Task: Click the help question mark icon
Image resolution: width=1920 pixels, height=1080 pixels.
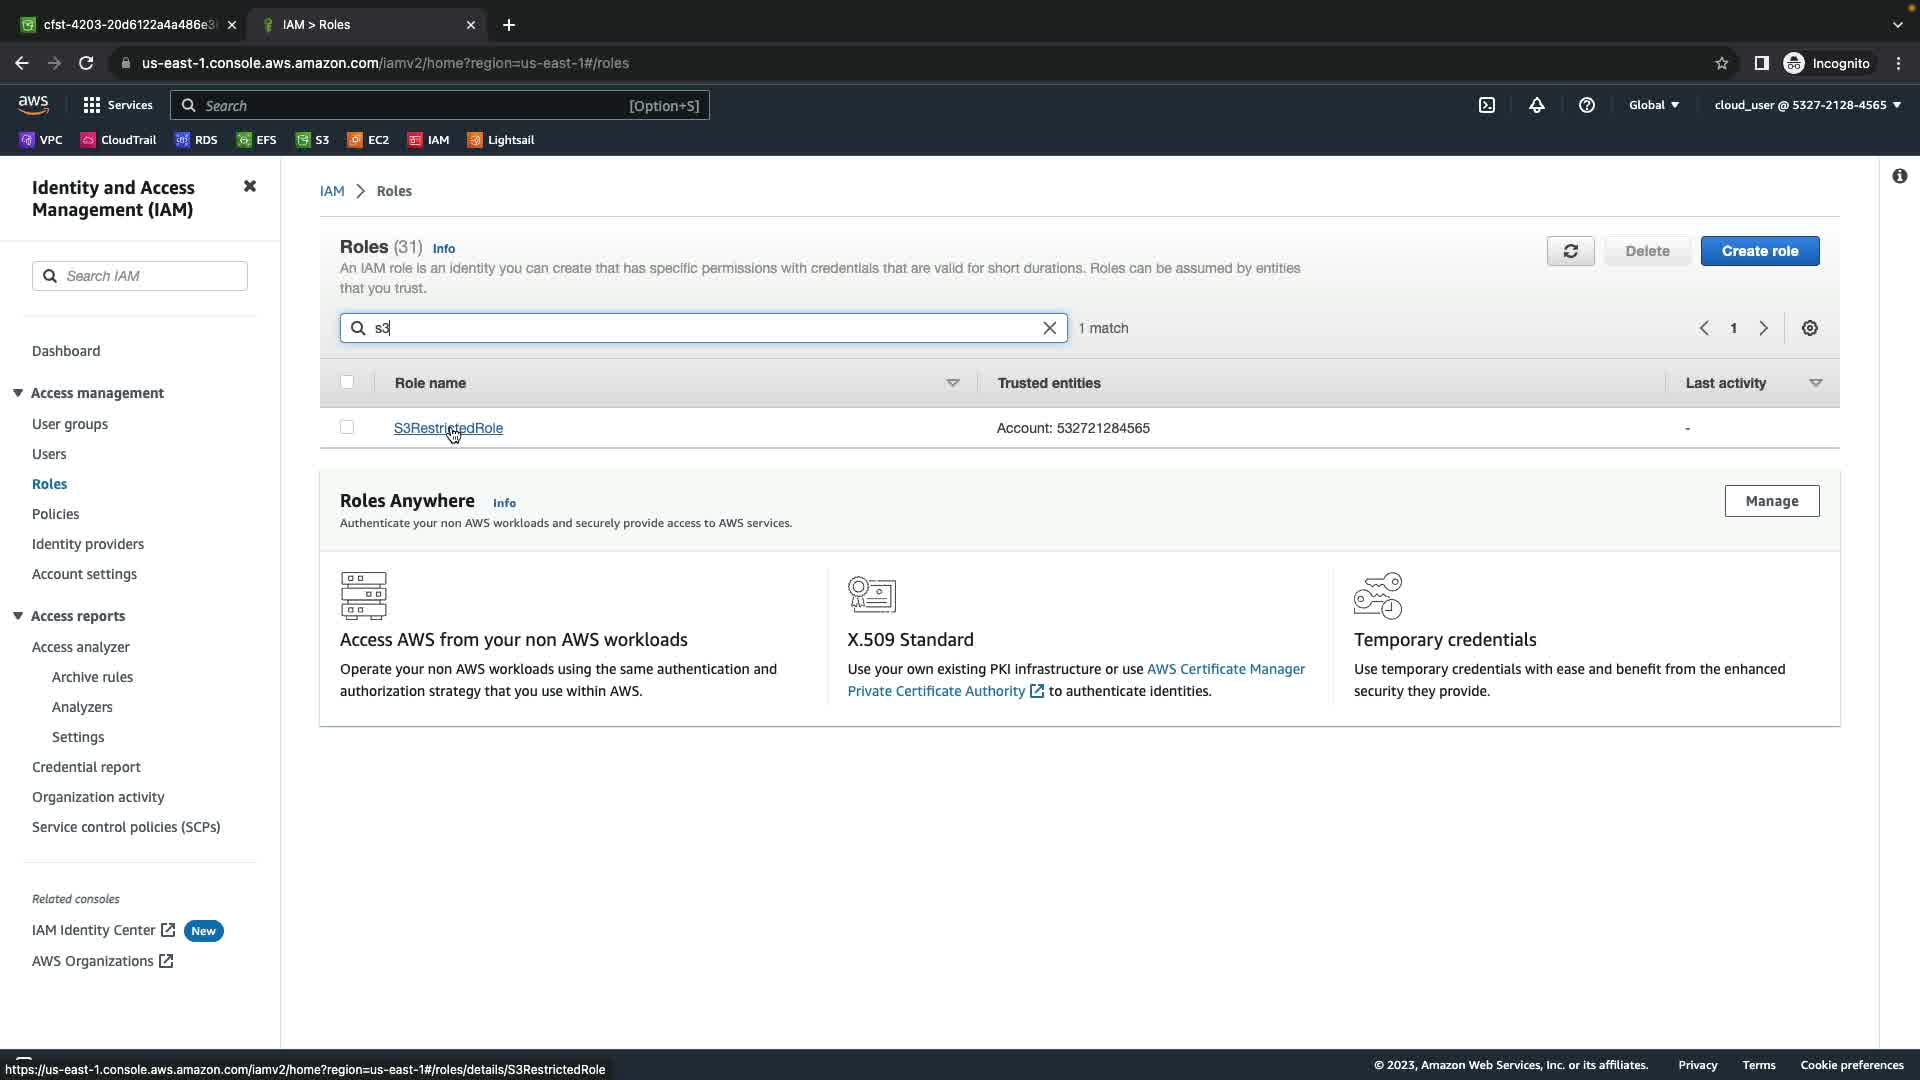Action: click(x=1587, y=105)
